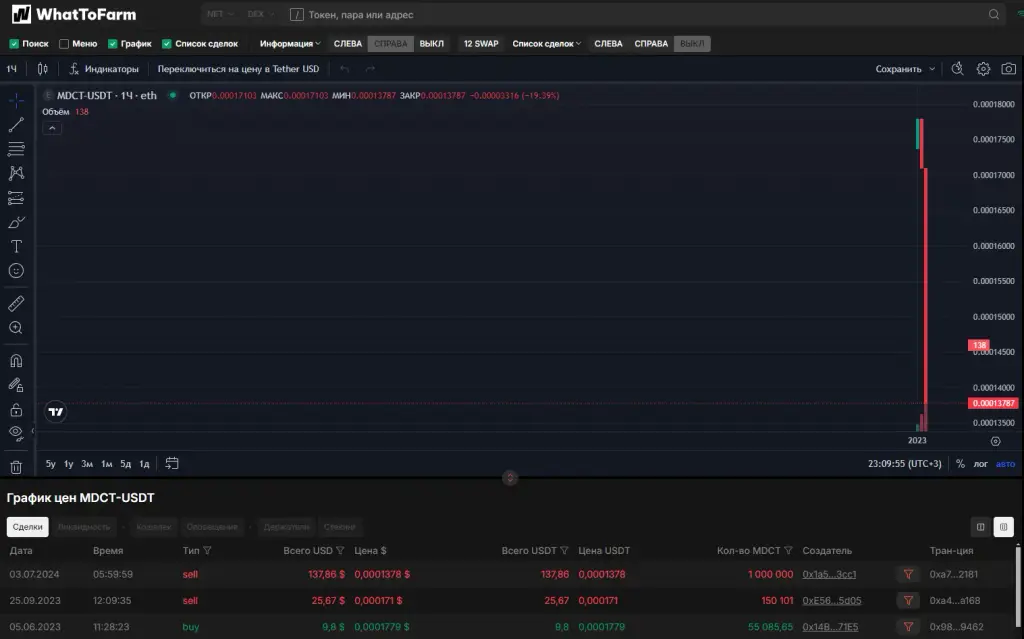
Task: Click the undo arrow in chart toolbar
Action: (344, 69)
